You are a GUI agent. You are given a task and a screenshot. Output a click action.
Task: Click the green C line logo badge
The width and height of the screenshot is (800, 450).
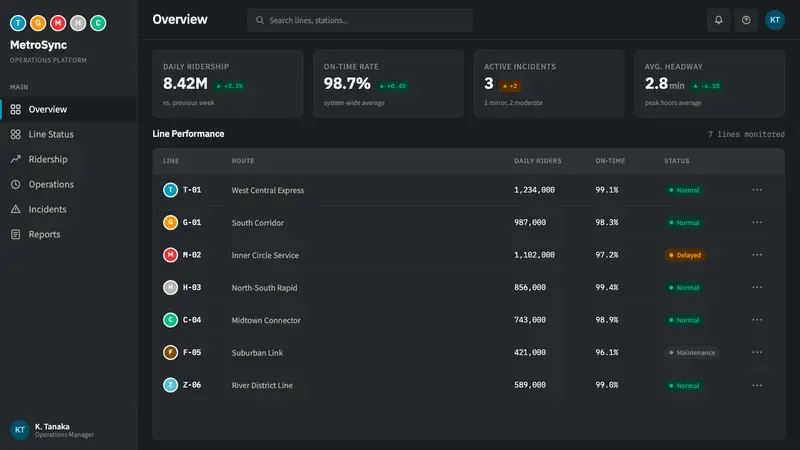98,23
